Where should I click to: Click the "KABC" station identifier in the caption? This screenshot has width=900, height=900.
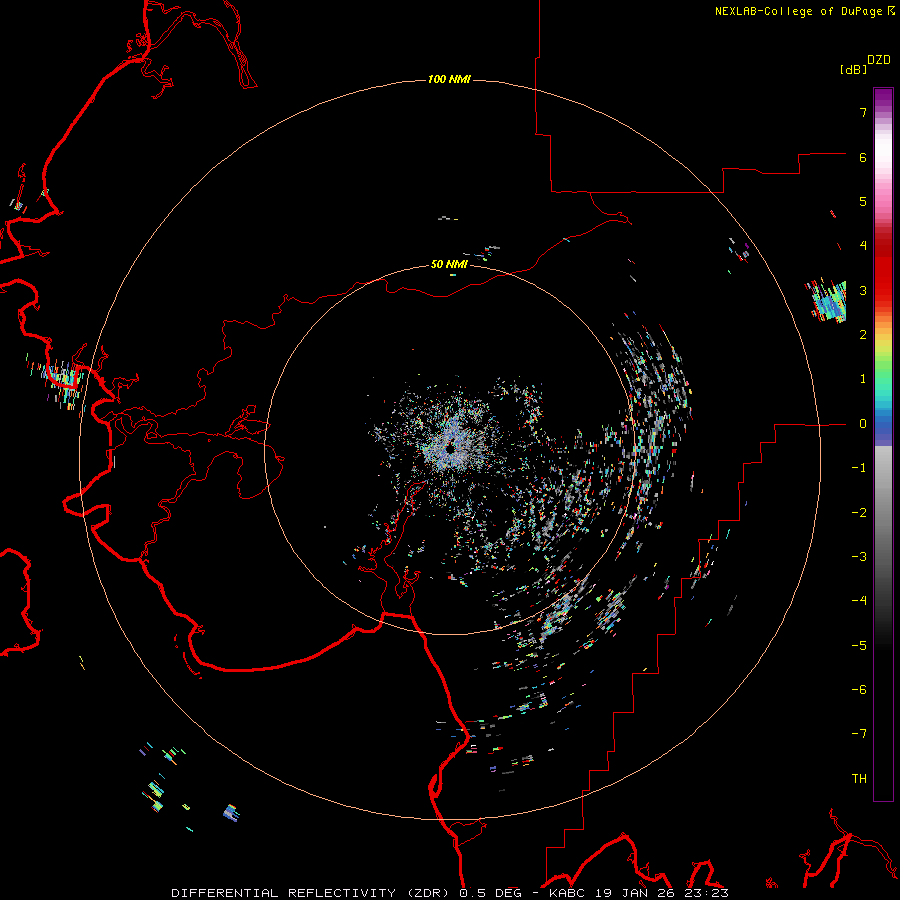568,893
